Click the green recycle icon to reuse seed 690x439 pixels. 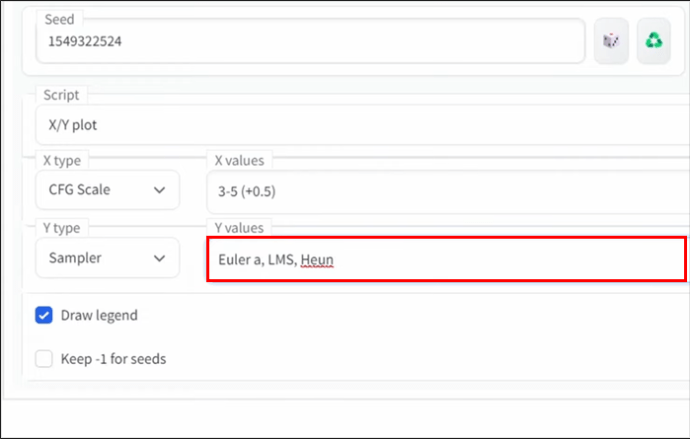tap(653, 41)
